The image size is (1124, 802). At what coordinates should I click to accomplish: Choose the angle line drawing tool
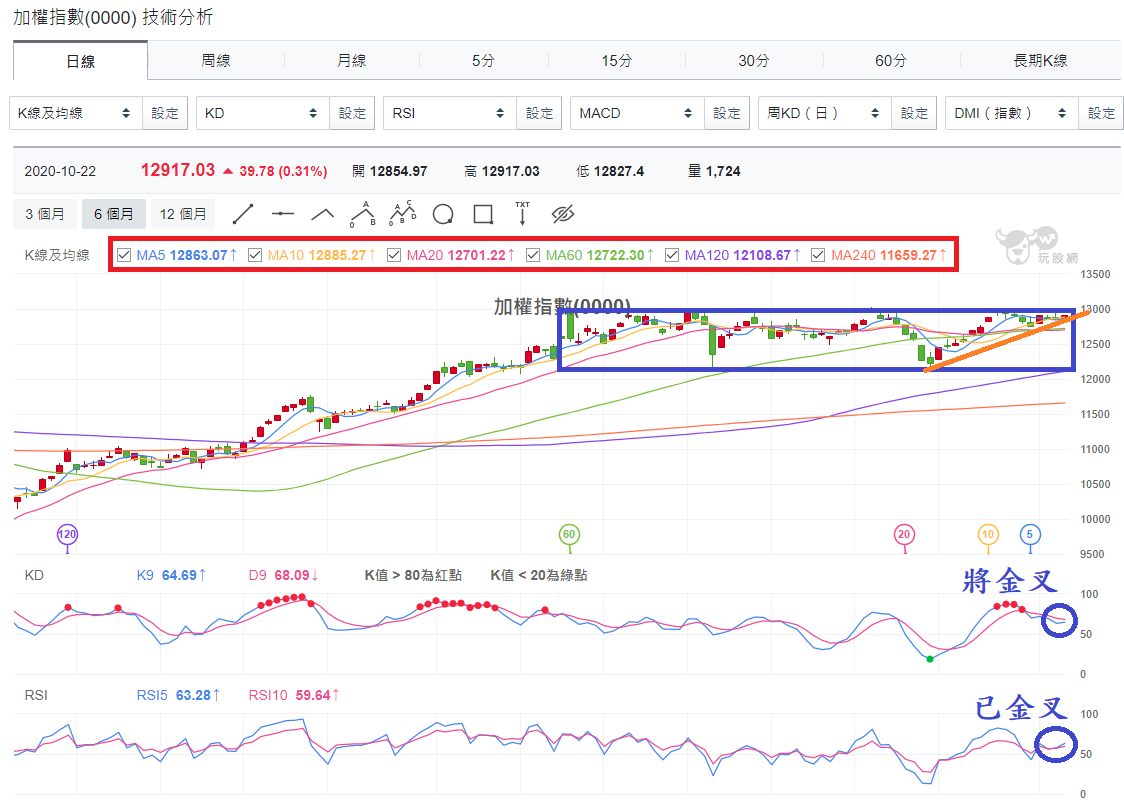coord(323,214)
